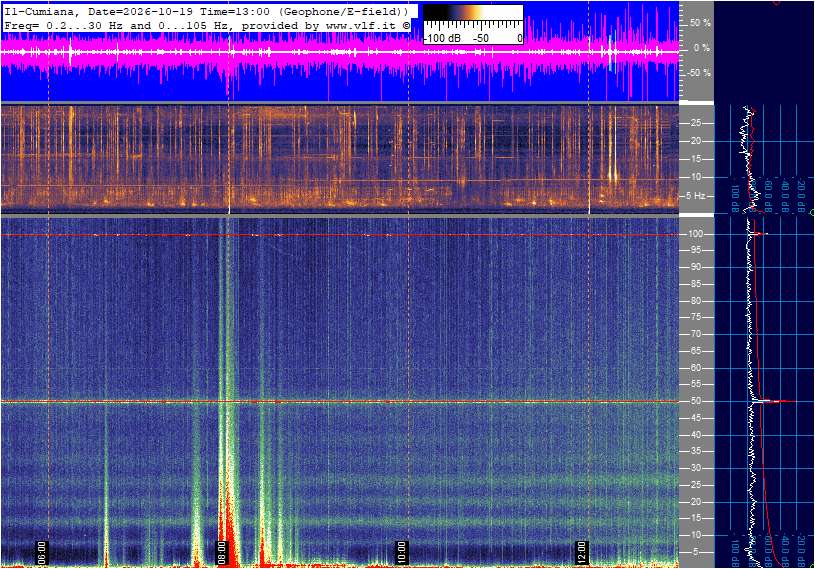Click the '10' label on the upper spectrogram axis

695,177
